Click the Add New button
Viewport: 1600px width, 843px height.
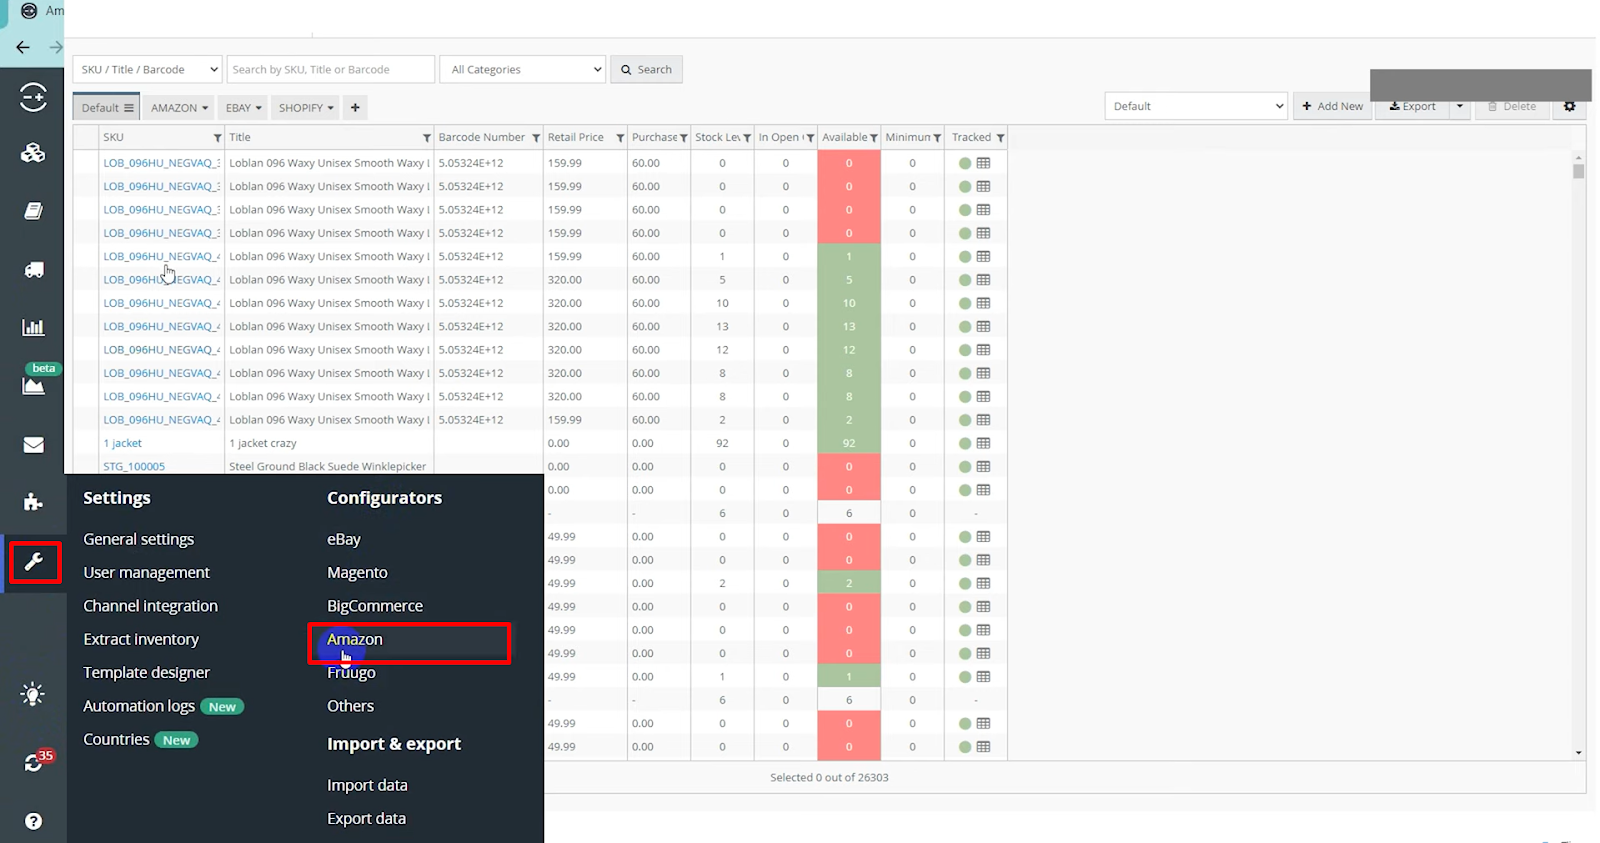[x=1333, y=106]
